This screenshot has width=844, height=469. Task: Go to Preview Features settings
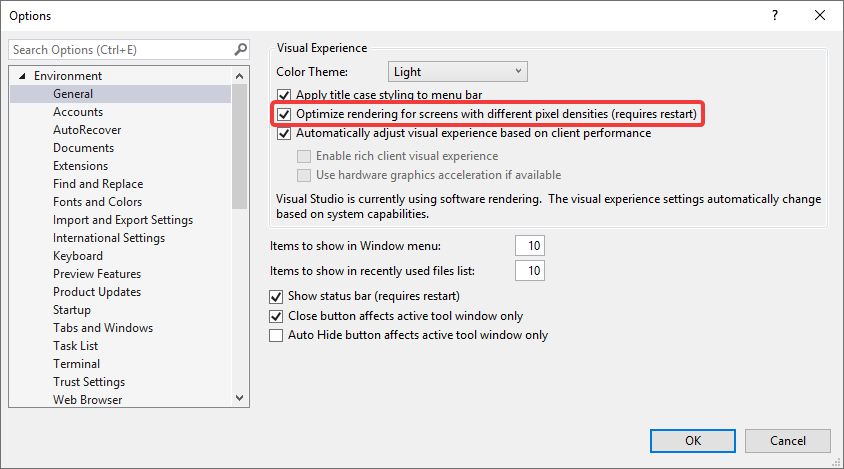[97, 274]
